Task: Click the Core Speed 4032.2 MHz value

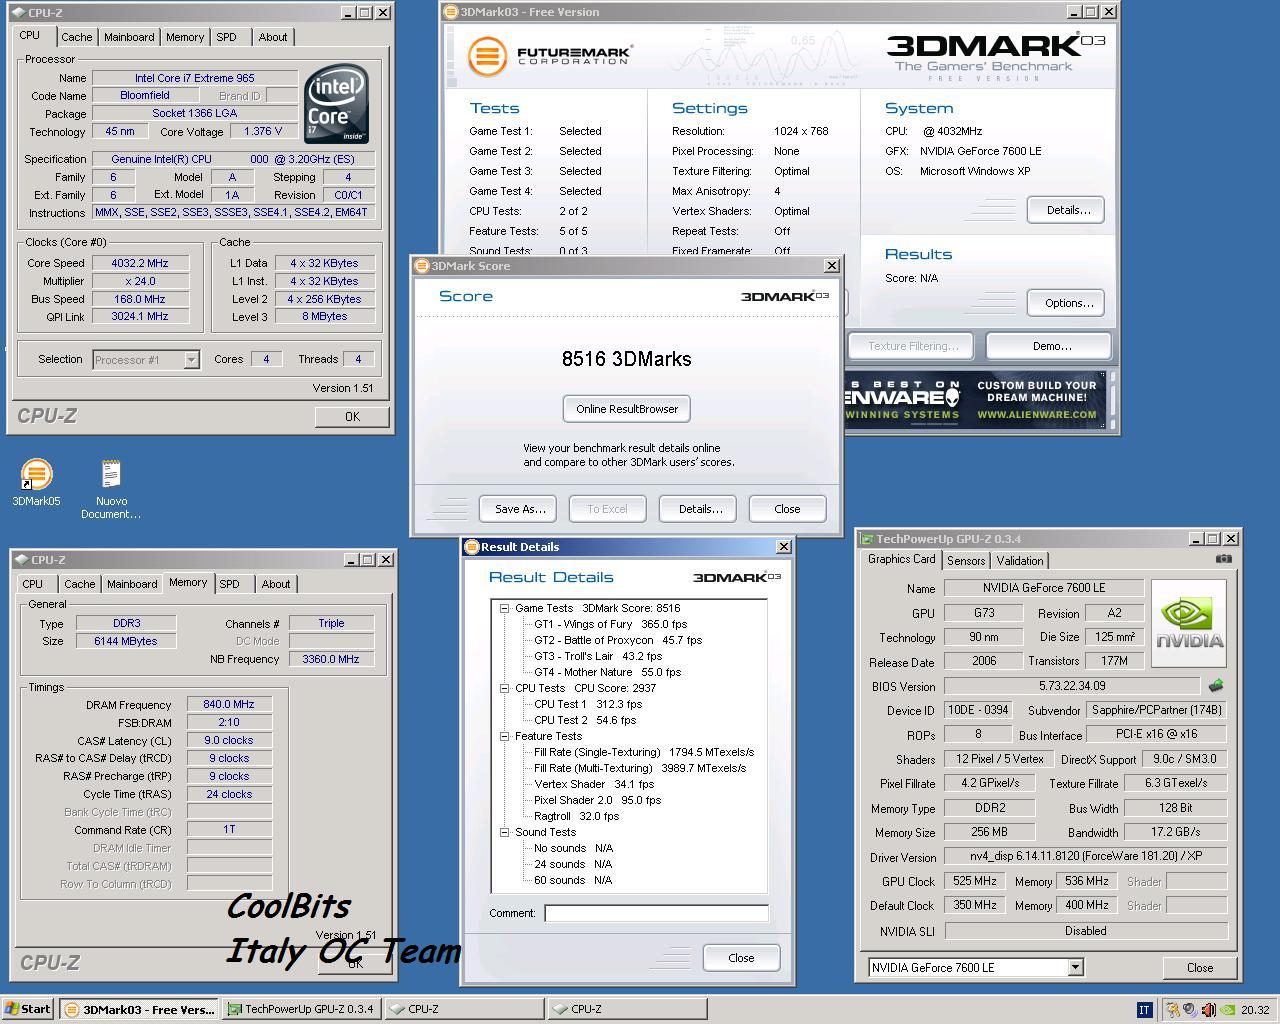Action: [140, 263]
